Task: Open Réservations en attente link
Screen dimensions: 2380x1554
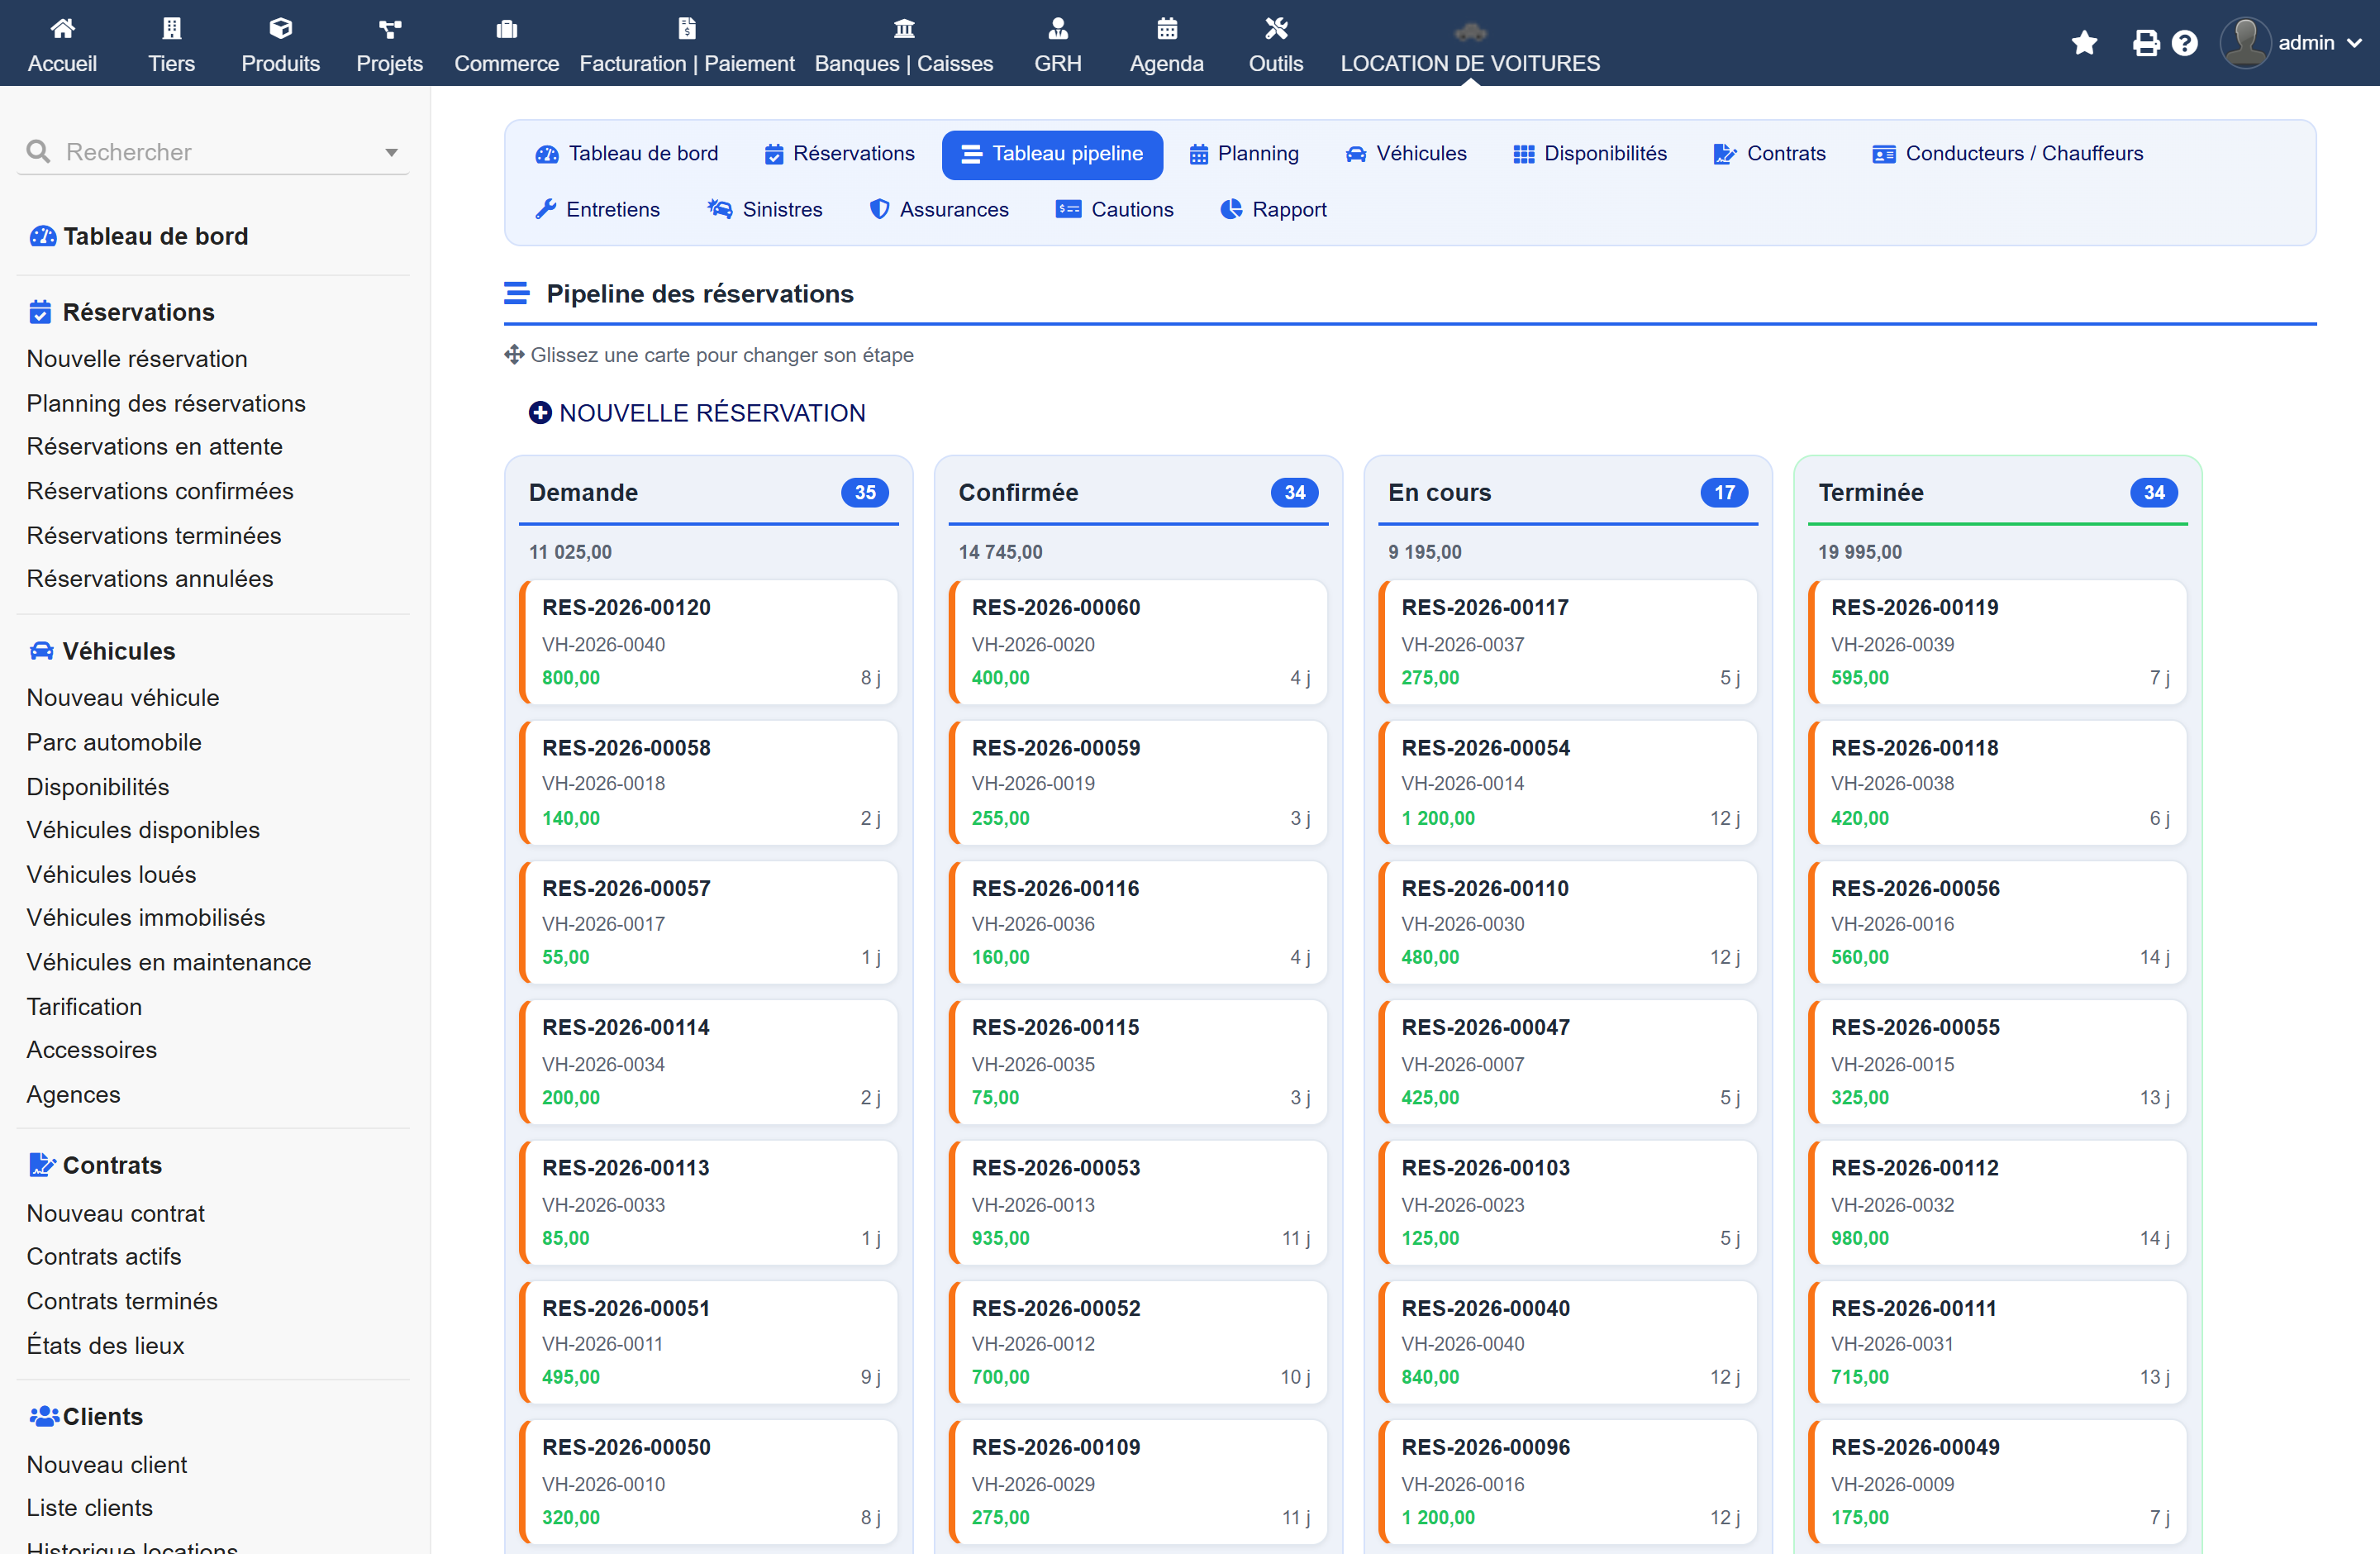Action: pos(155,446)
